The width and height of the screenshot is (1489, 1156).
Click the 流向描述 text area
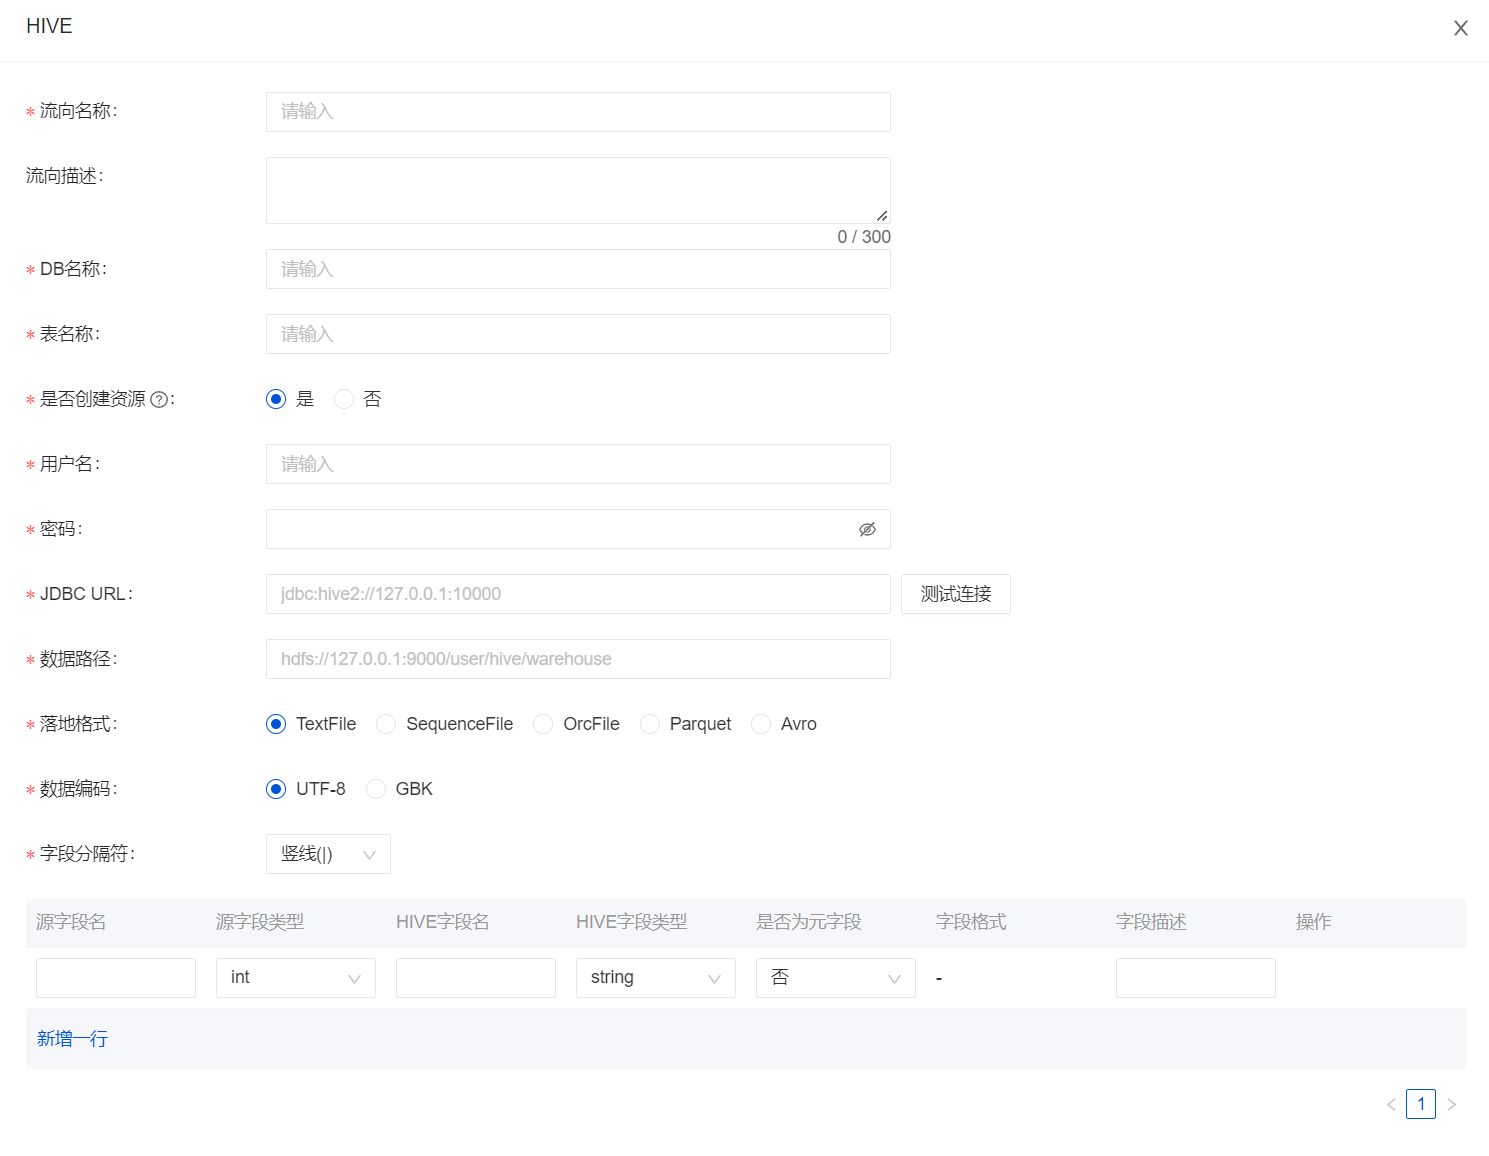pyautogui.click(x=578, y=190)
